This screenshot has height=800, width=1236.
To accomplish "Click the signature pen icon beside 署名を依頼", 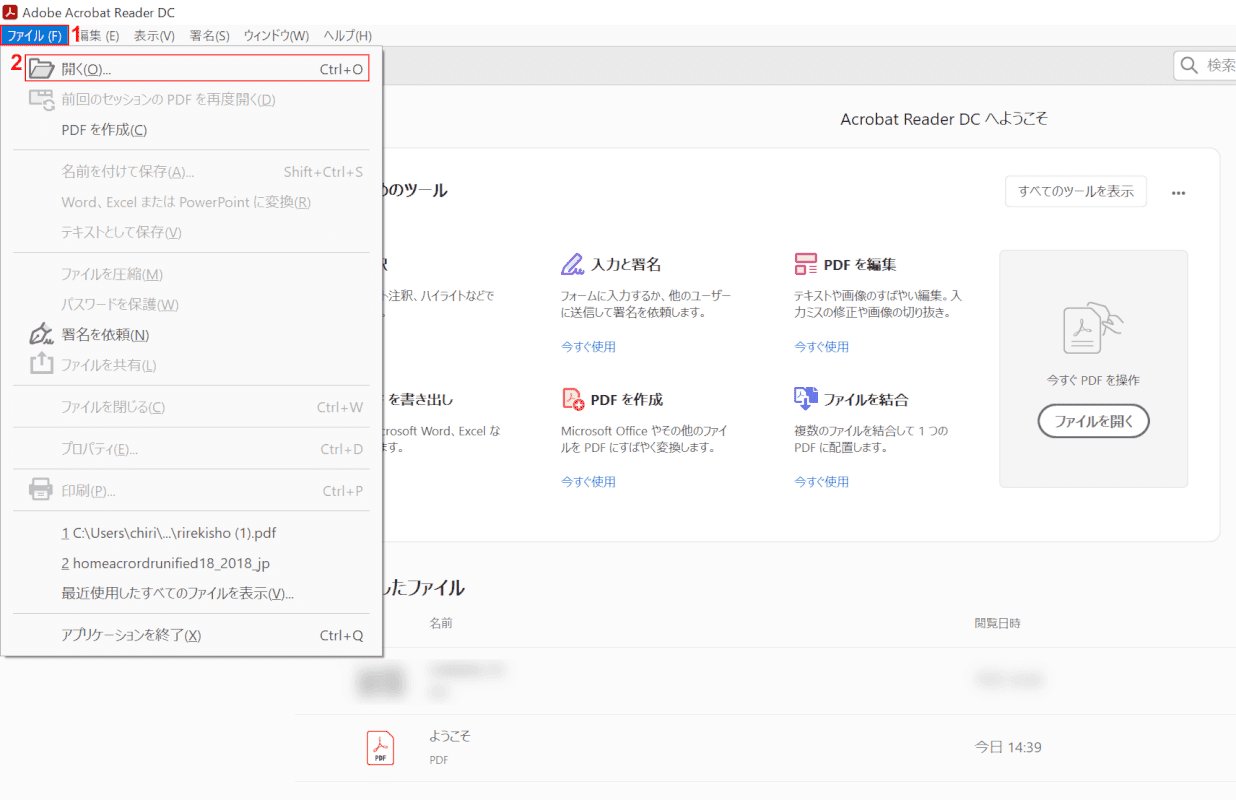I will (x=41, y=334).
